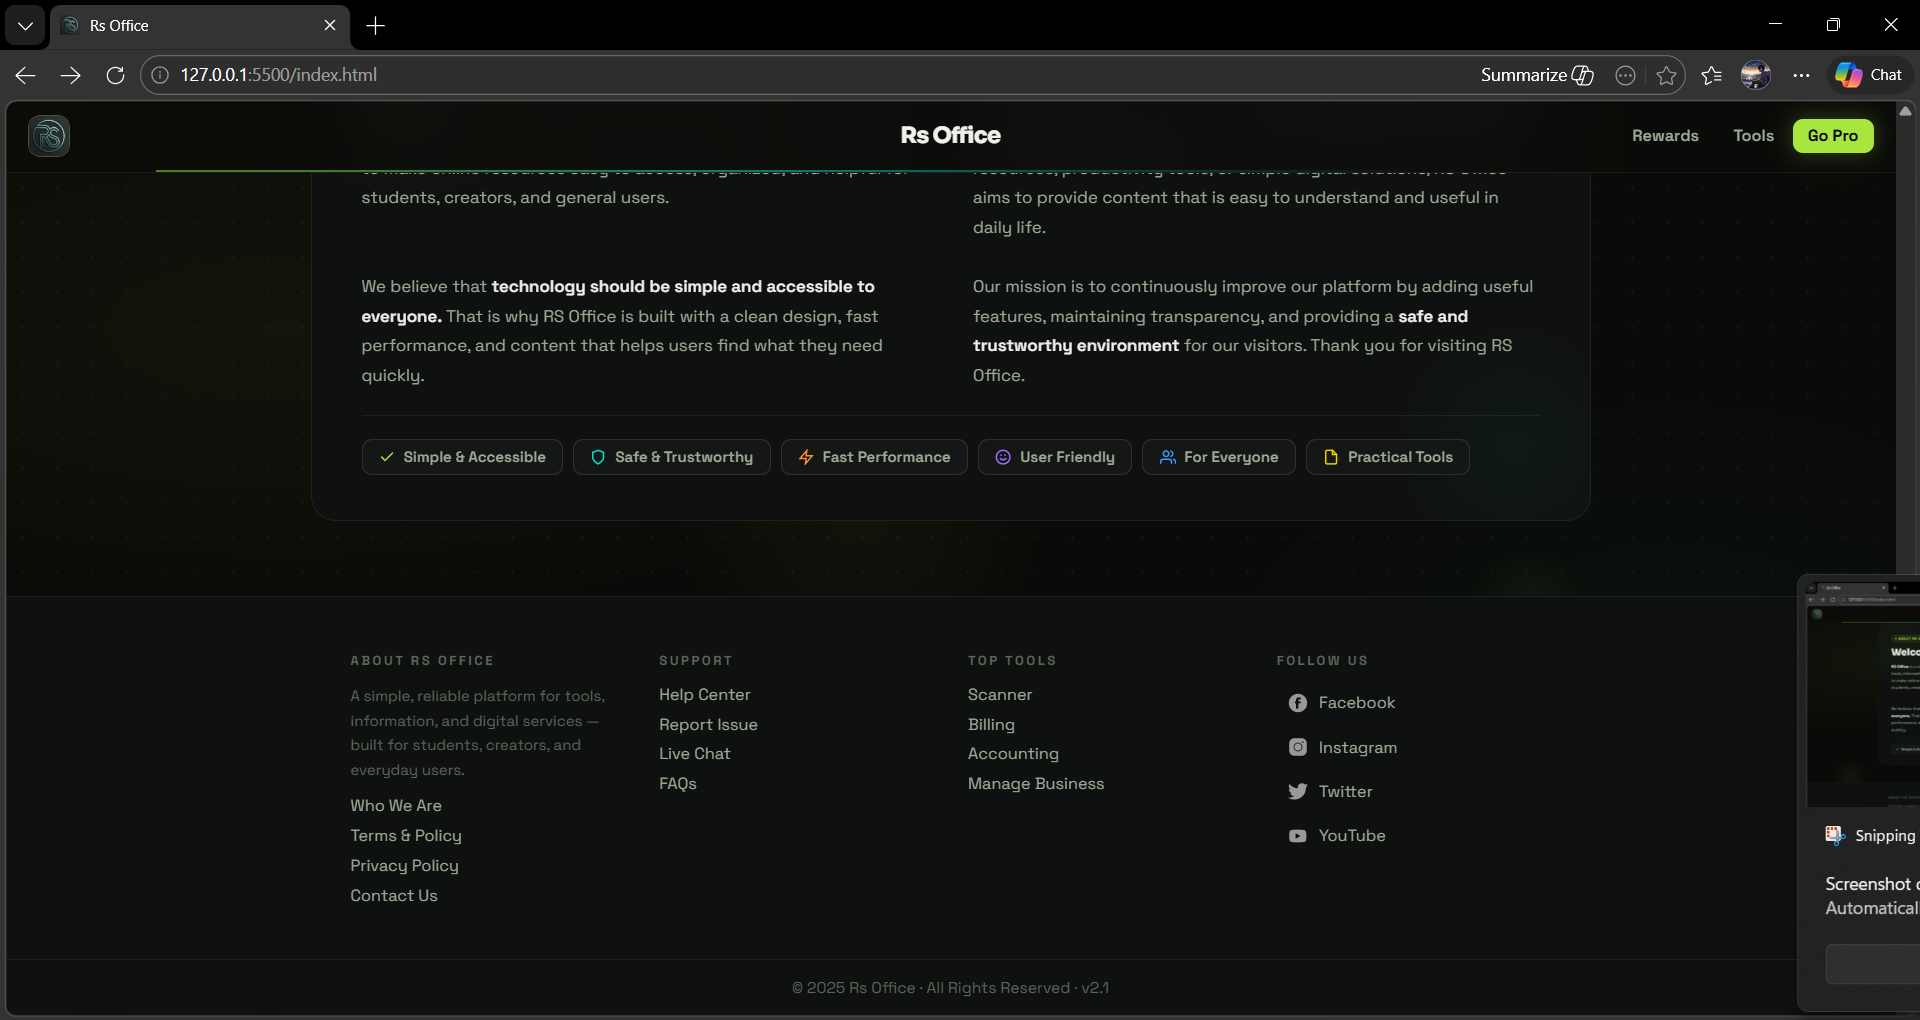Open the Contact Us link

coord(394,896)
